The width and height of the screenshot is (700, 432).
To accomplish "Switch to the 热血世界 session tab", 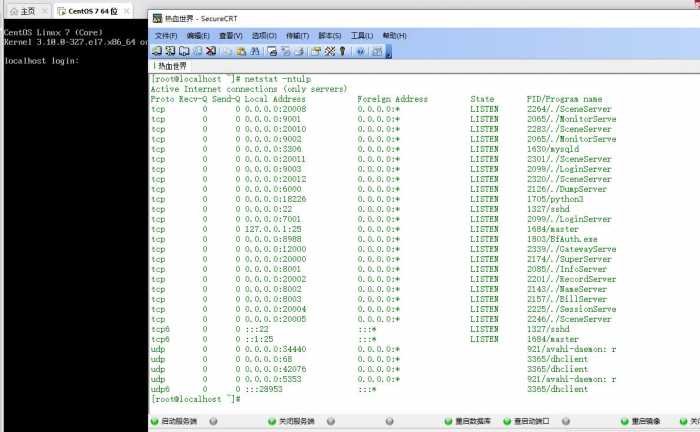I will click(x=173, y=66).
